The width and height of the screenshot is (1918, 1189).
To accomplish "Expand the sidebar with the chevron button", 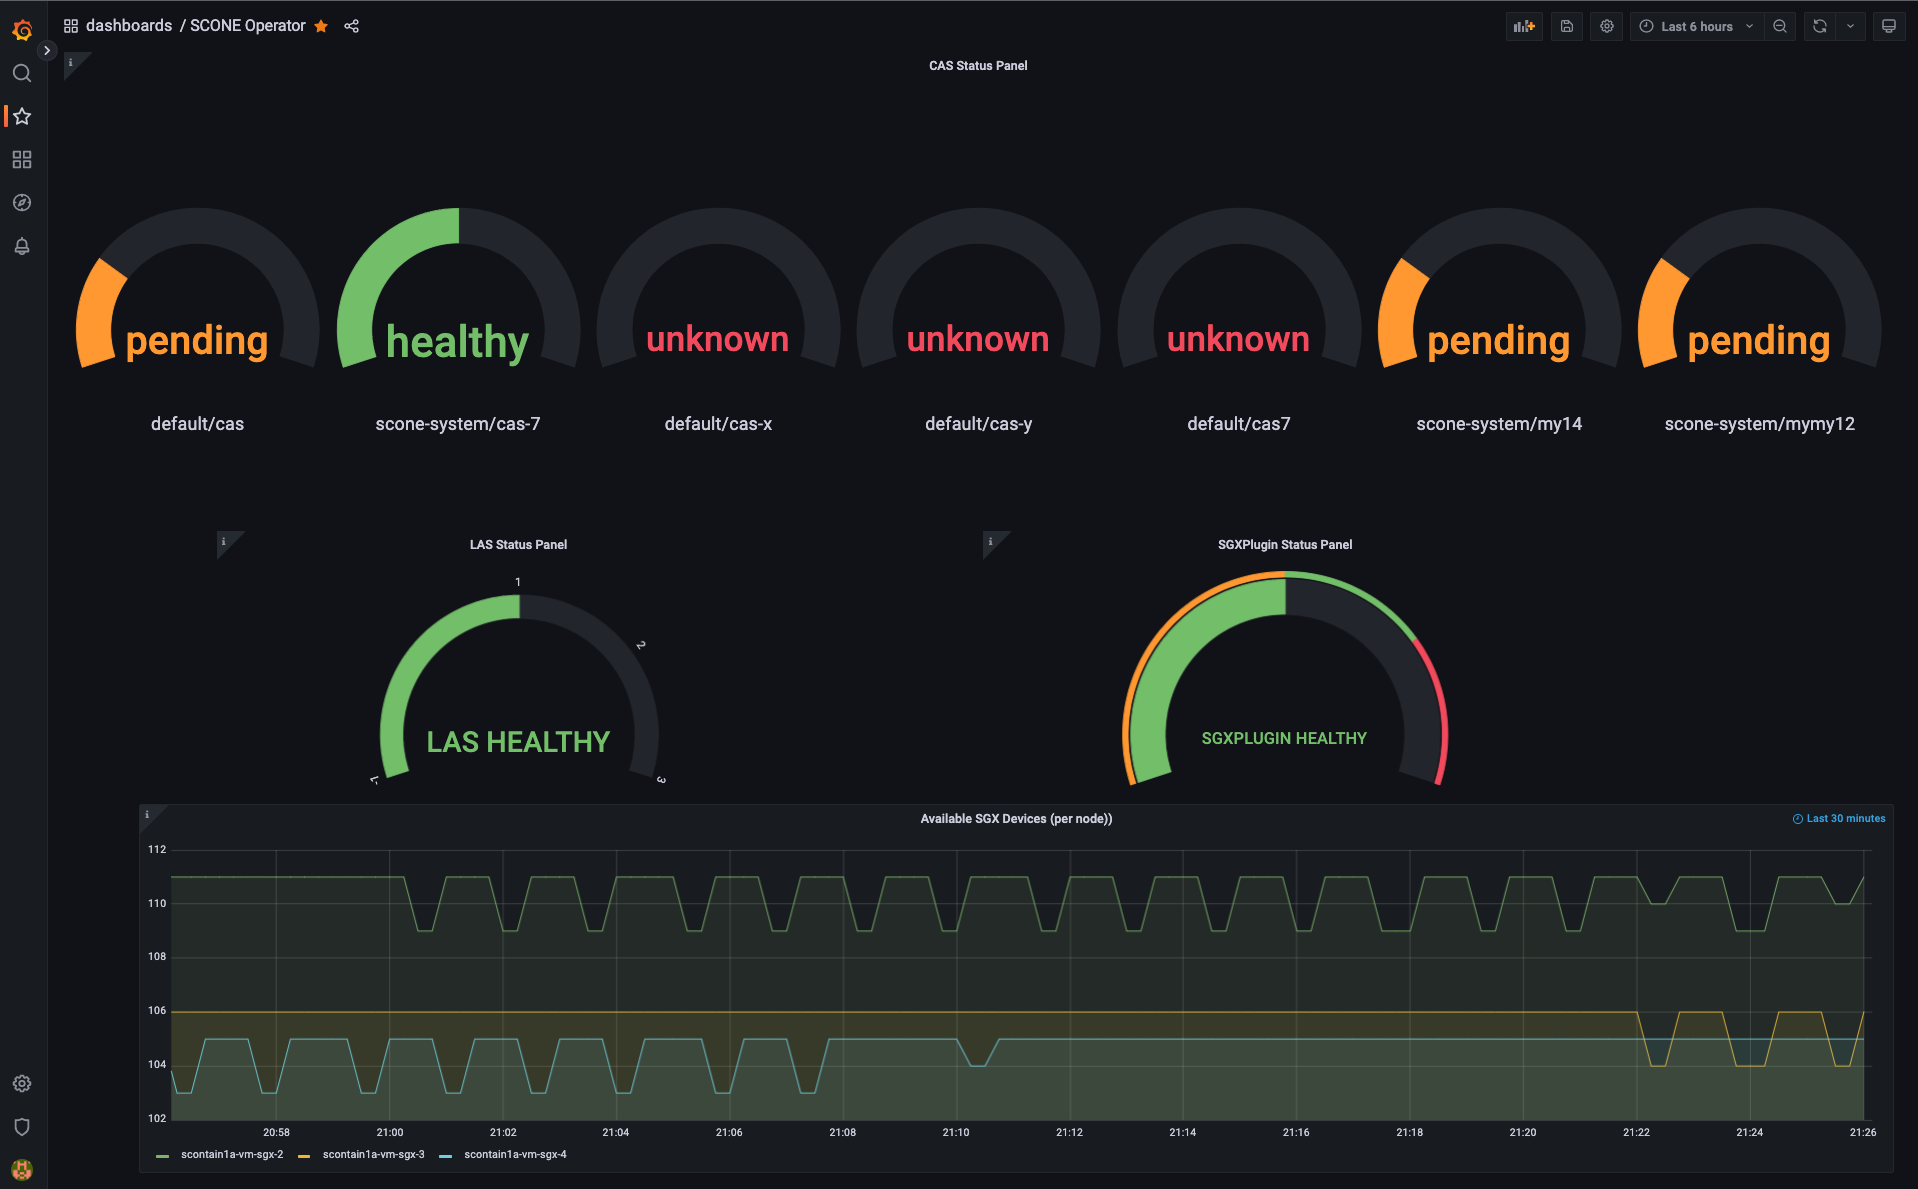I will point(47,50).
